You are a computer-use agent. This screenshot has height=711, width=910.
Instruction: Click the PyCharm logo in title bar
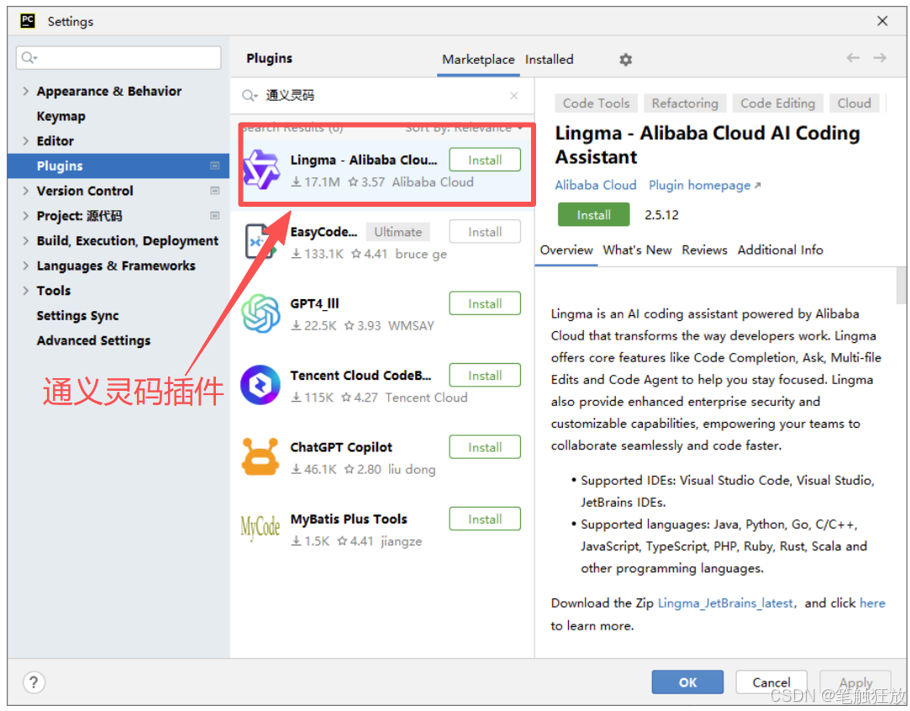pos(28,21)
